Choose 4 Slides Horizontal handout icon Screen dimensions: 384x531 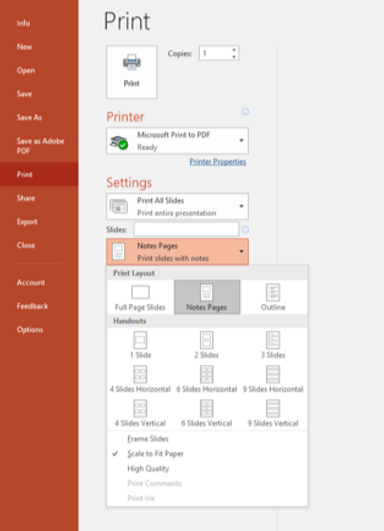click(x=140, y=374)
